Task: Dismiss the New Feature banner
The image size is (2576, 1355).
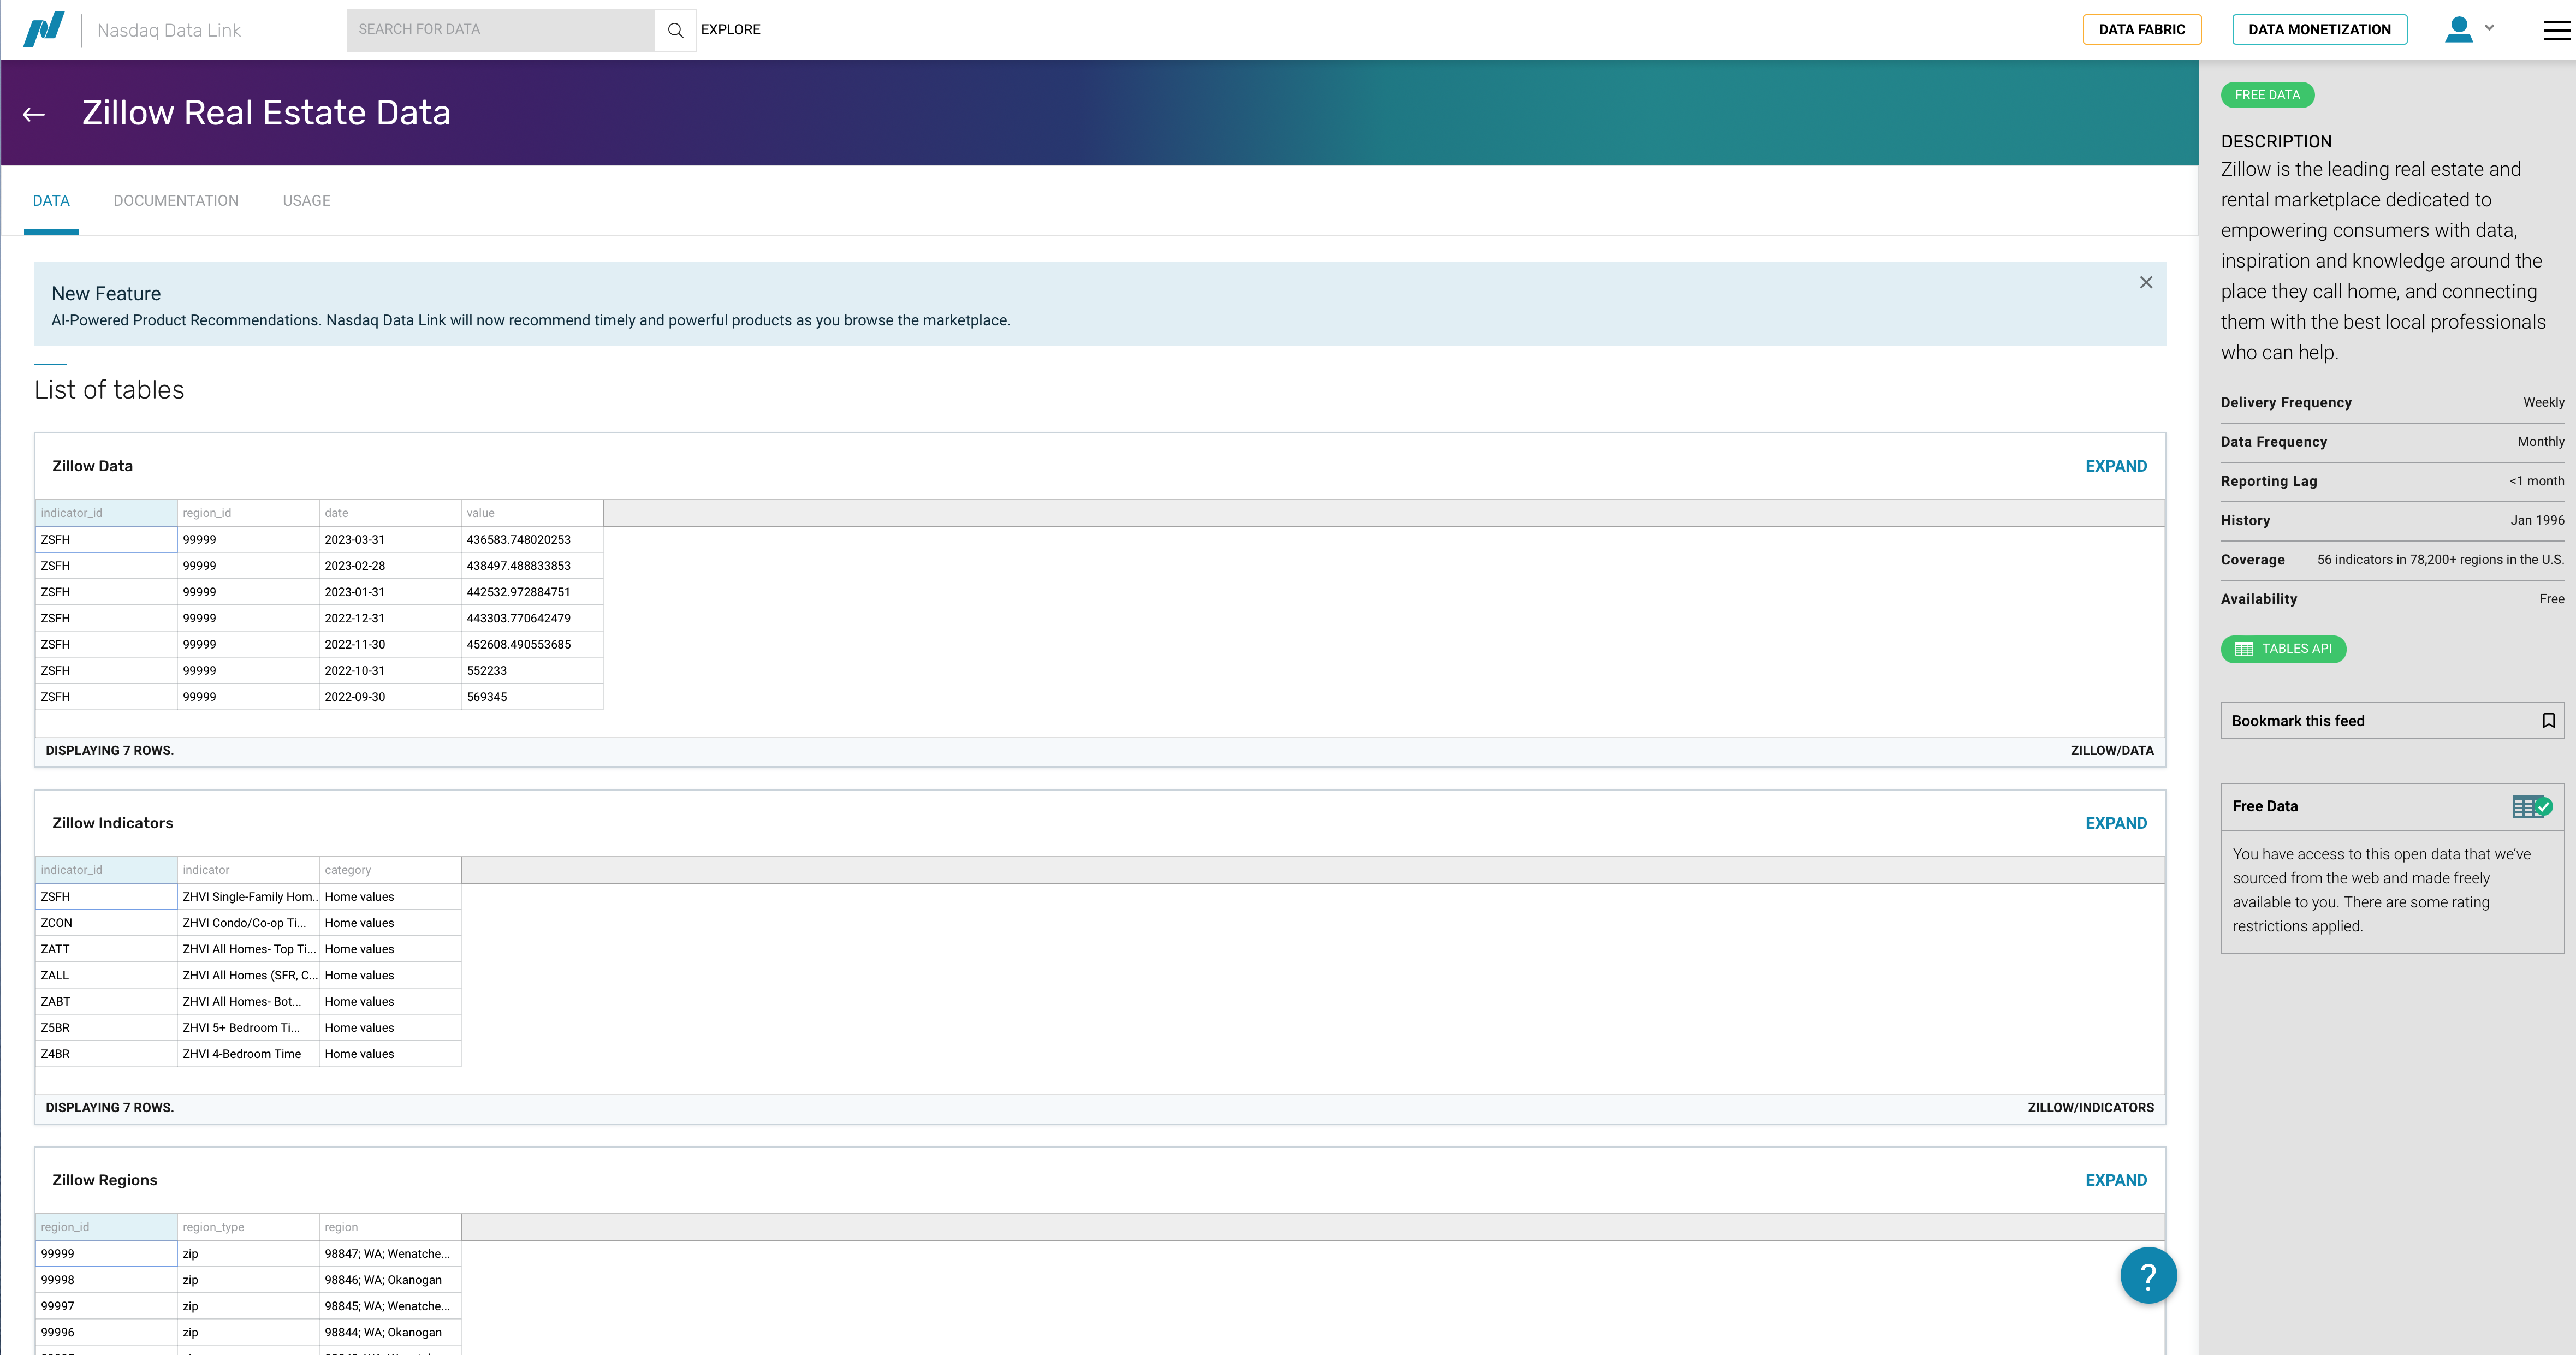Action: tap(2146, 282)
